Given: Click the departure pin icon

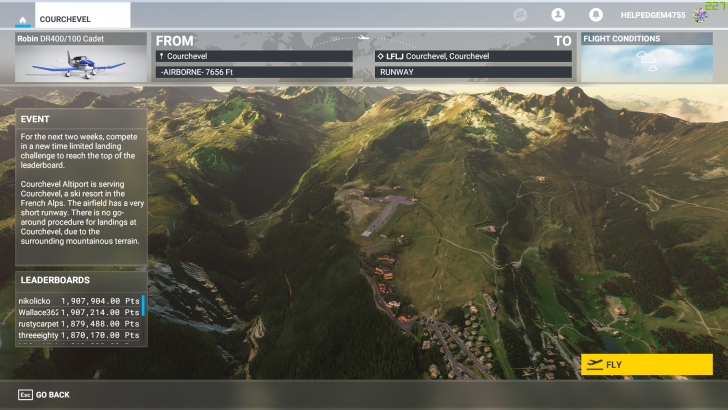Looking at the screenshot, I should tap(162, 56).
